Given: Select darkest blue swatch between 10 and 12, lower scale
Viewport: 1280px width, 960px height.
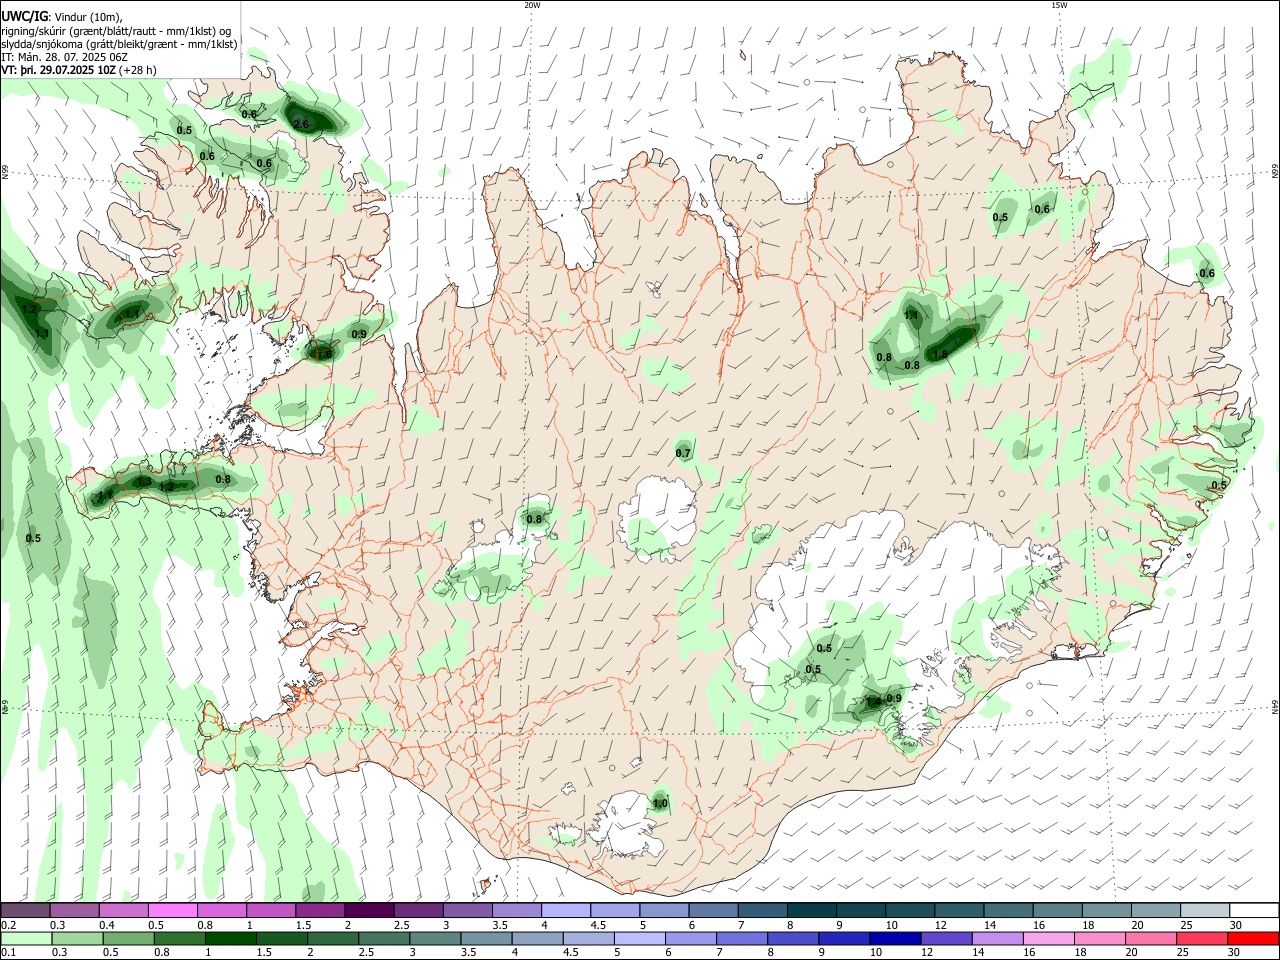Looking at the screenshot, I should pos(893,938).
